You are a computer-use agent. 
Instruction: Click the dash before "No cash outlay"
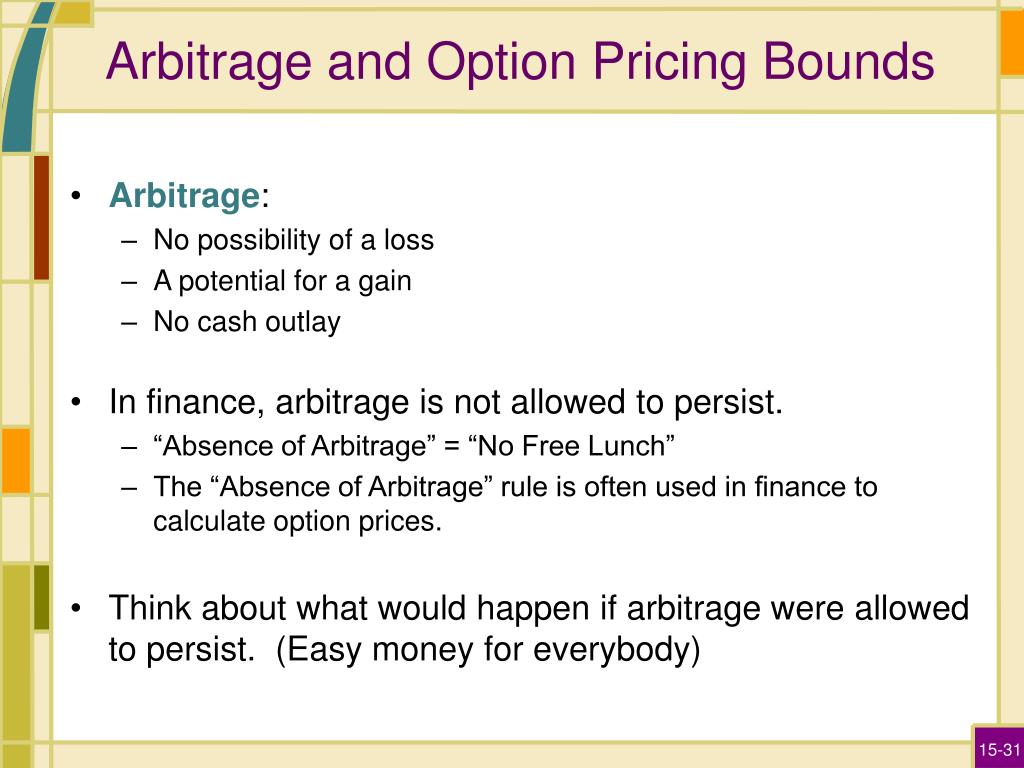click(x=129, y=323)
